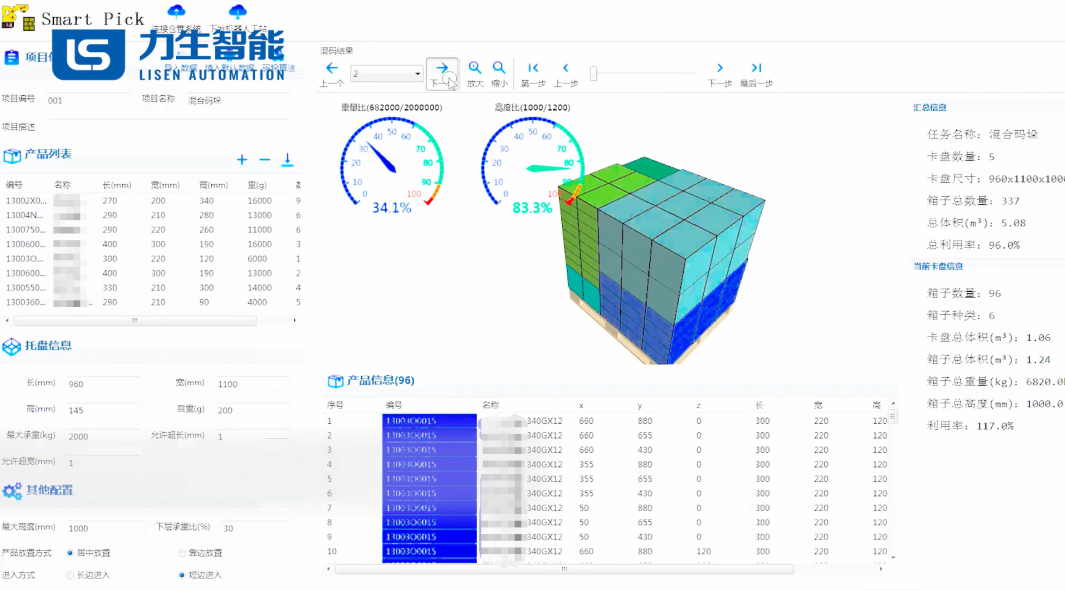Remove a product with the minus icon

tap(265, 160)
